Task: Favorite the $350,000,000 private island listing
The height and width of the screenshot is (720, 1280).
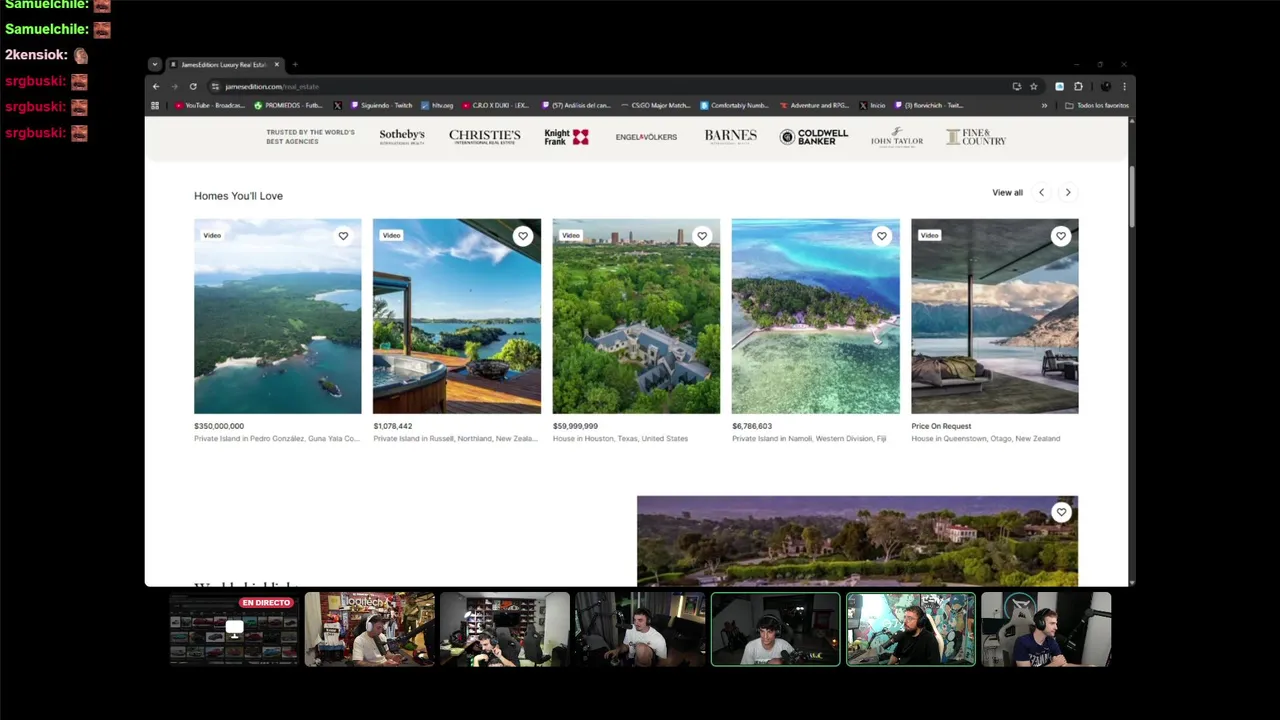Action: (343, 236)
